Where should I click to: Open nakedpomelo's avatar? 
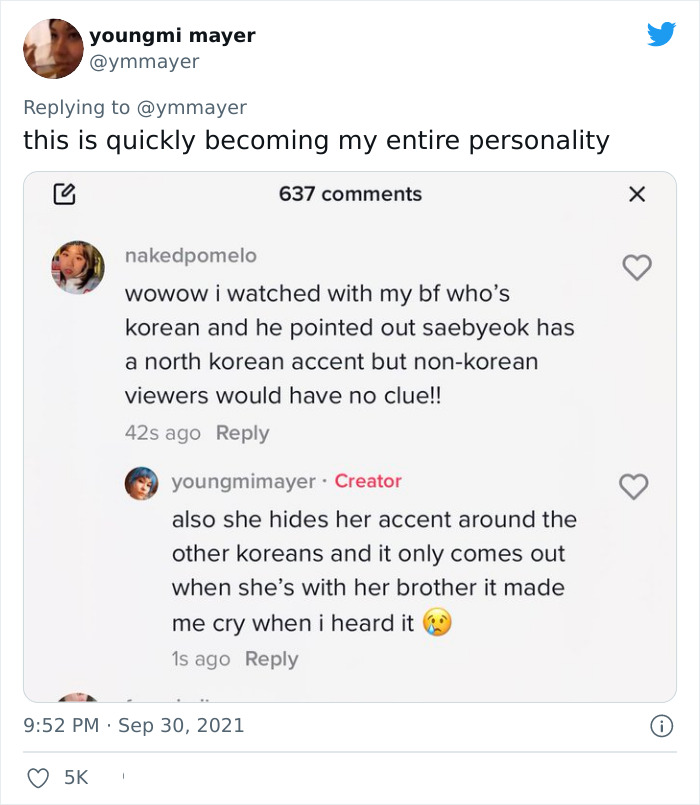(x=77, y=267)
